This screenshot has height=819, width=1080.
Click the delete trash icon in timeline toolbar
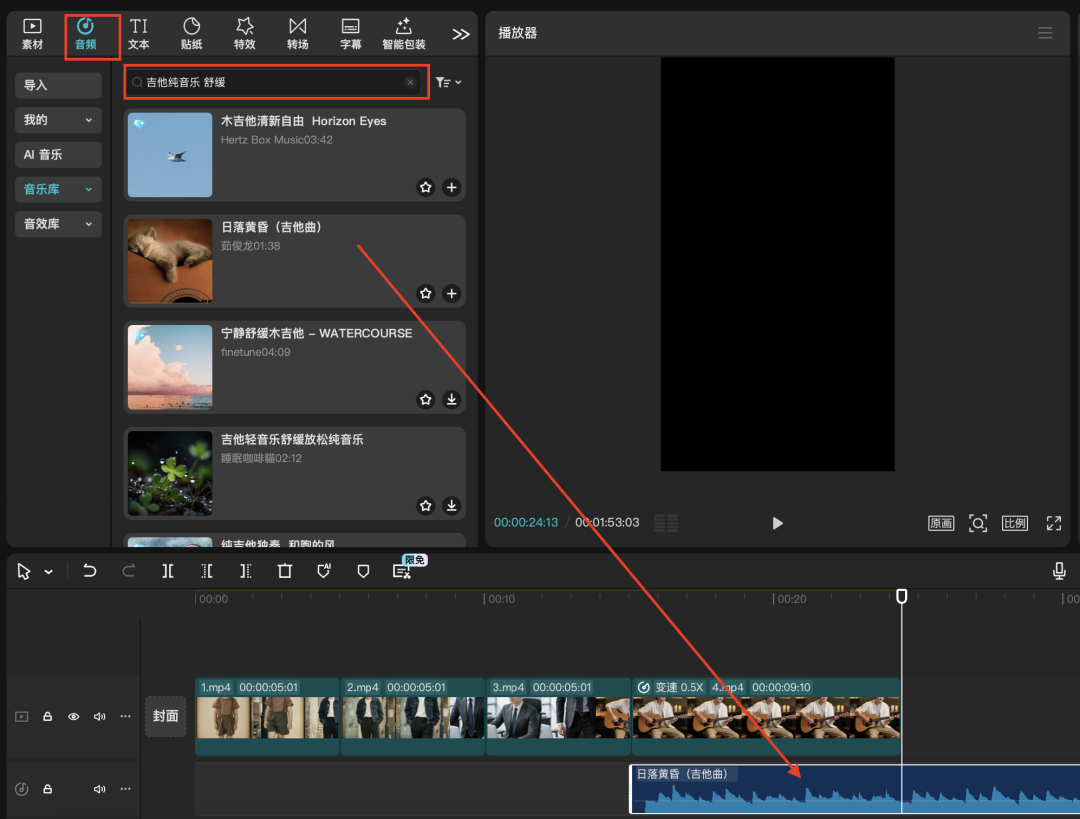point(285,571)
